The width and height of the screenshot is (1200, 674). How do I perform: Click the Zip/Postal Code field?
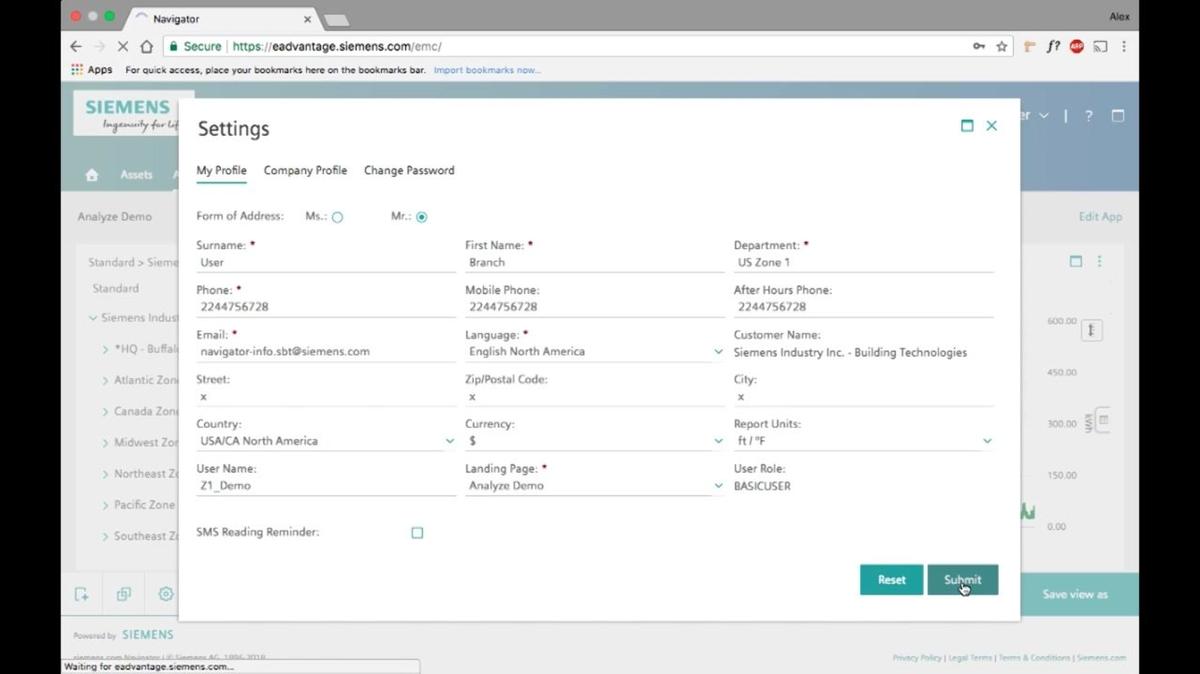click(x=594, y=397)
